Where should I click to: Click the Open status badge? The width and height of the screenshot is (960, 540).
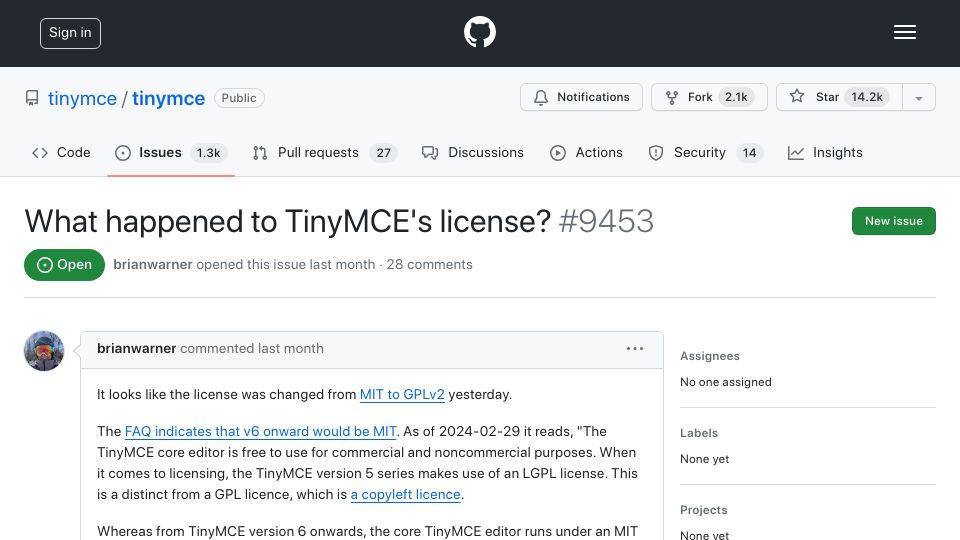[x=64, y=264]
